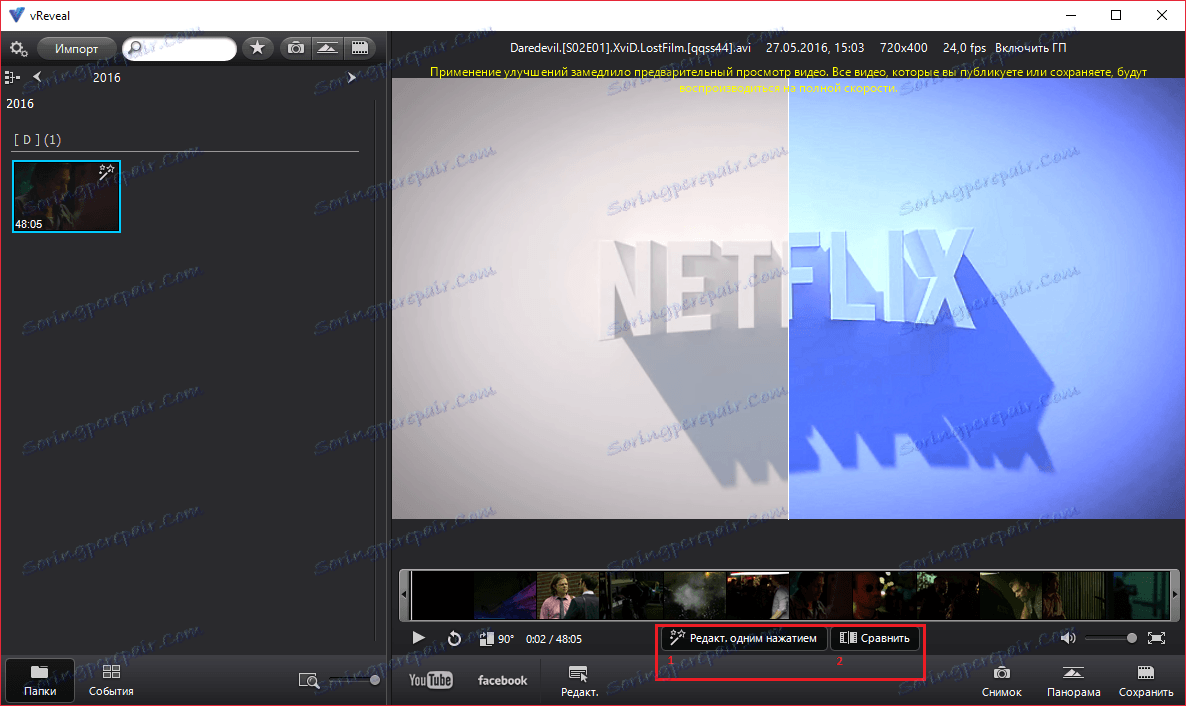
Task: Mute the volume speaker icon
Action: (1068, 638)
